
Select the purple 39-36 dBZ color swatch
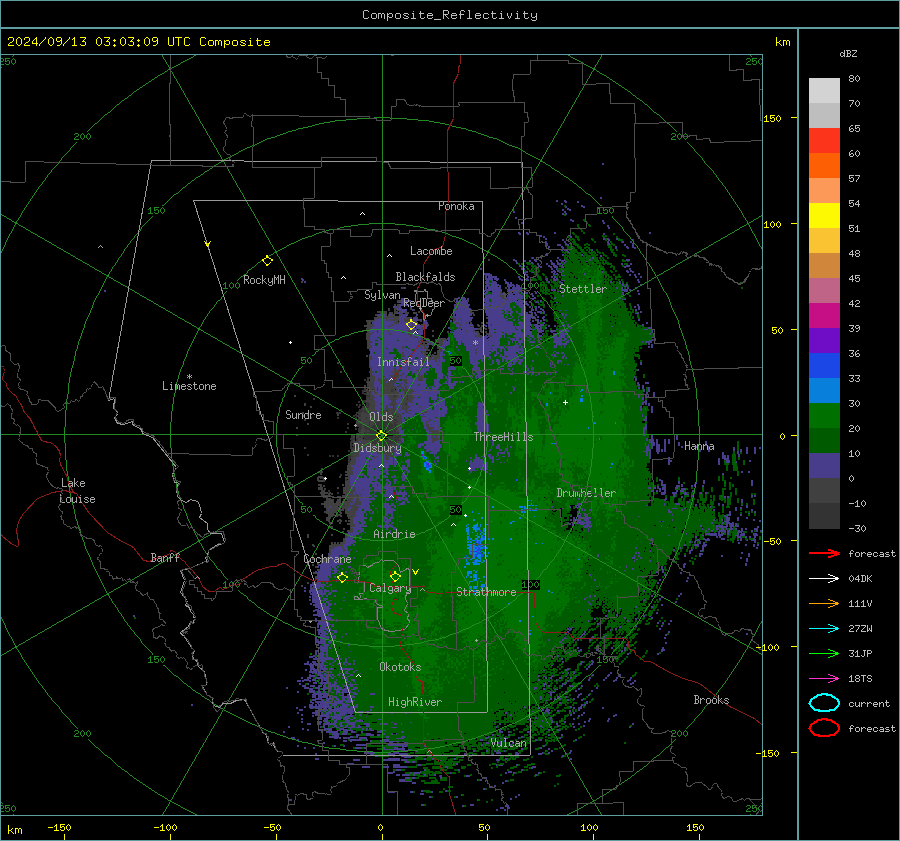coord(824,340)
